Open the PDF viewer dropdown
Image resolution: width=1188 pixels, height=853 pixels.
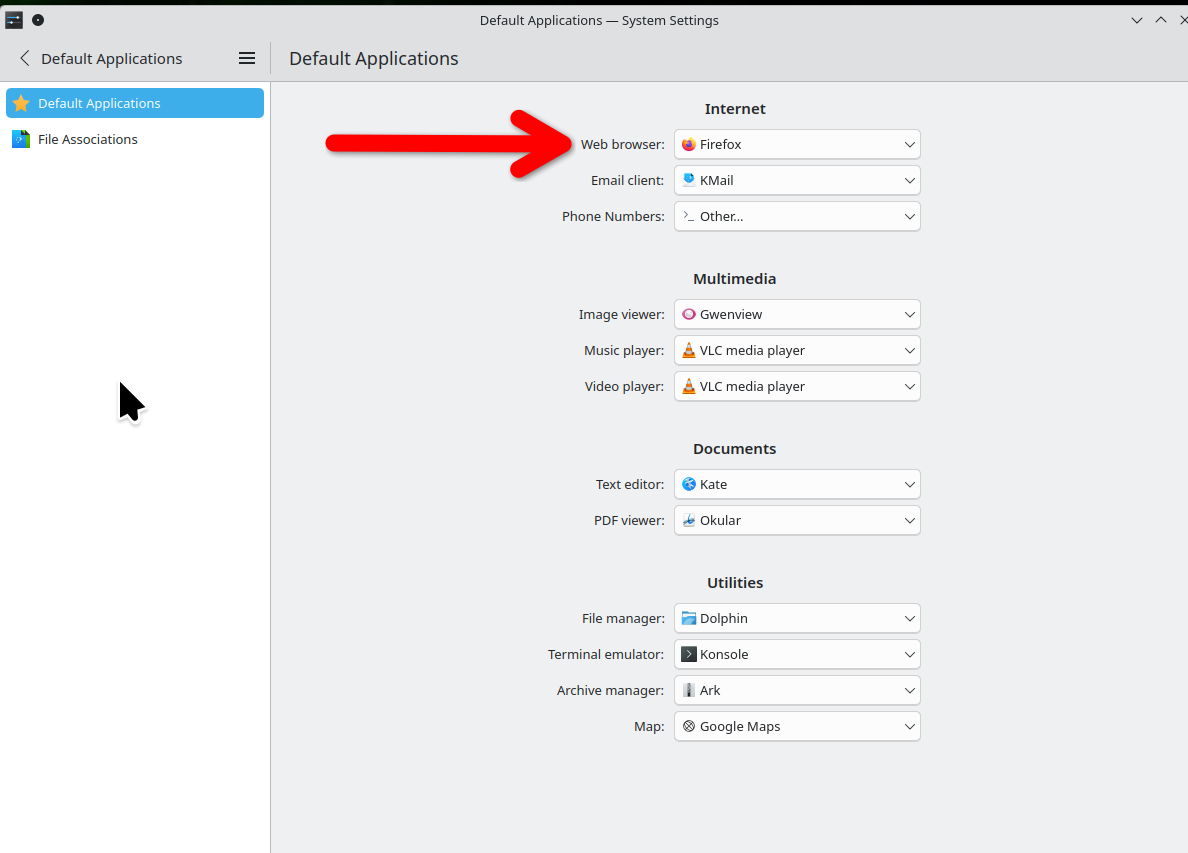[x=797, y=521]
